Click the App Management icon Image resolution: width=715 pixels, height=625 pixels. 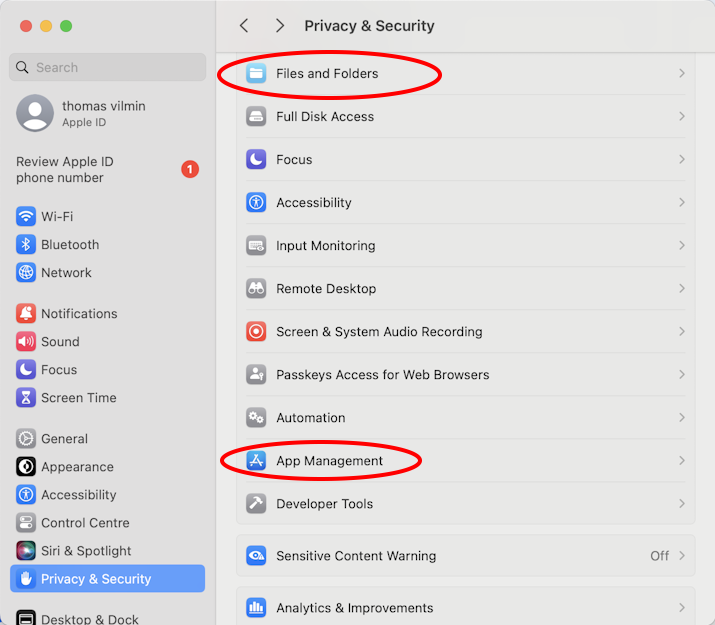[256, 461]
